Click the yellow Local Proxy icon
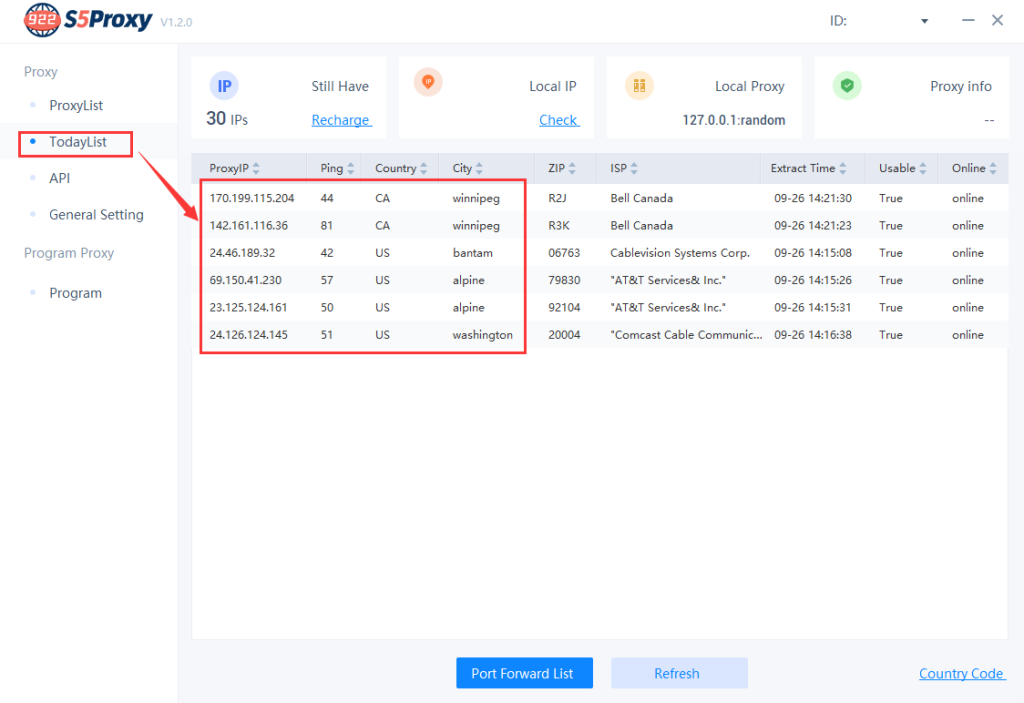The height and width of the screenshot is (703, 1024). click(x=639, y=86)
